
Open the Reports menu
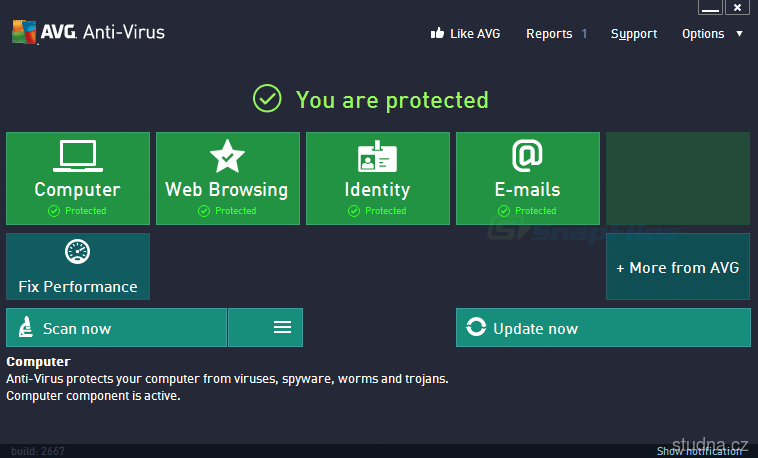549,34
